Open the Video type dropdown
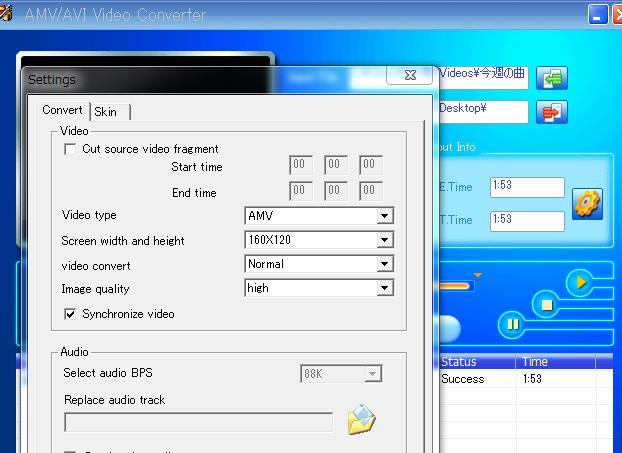Image resolution: width=622 pixels, height=453 pixels. [384, 216]
